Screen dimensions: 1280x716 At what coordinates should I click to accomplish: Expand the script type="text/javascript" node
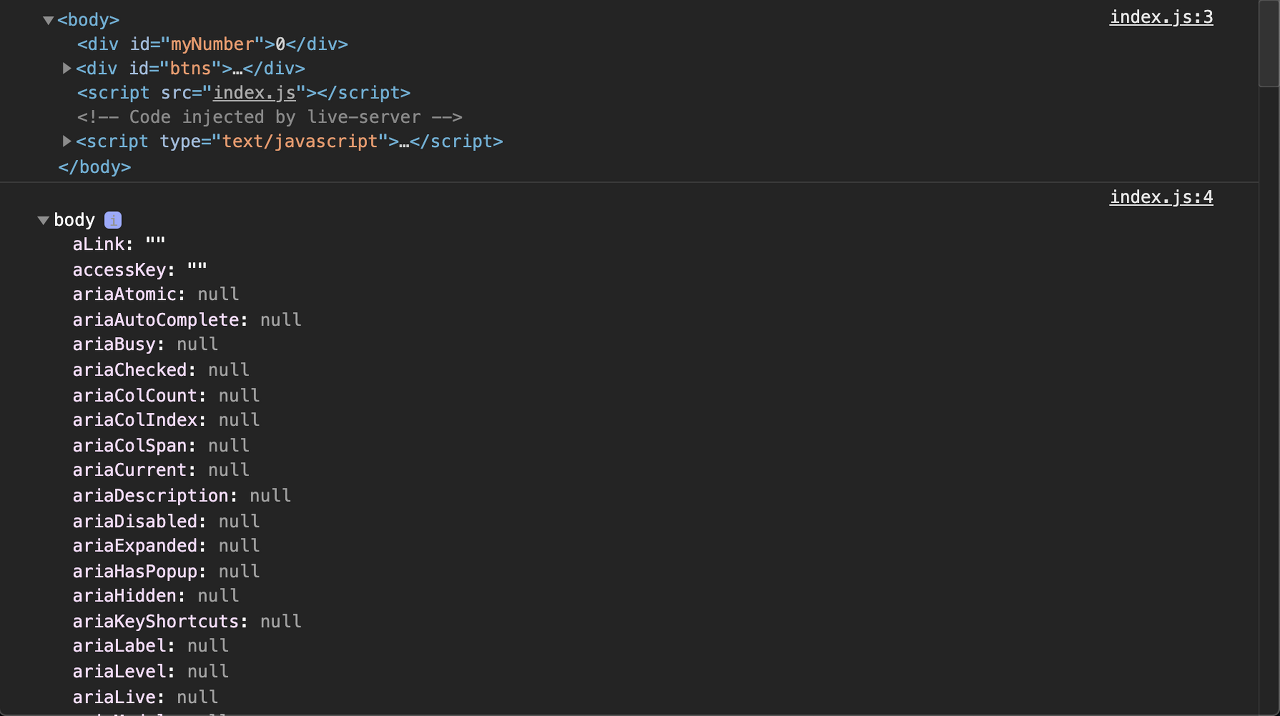[x=67, y=141]
